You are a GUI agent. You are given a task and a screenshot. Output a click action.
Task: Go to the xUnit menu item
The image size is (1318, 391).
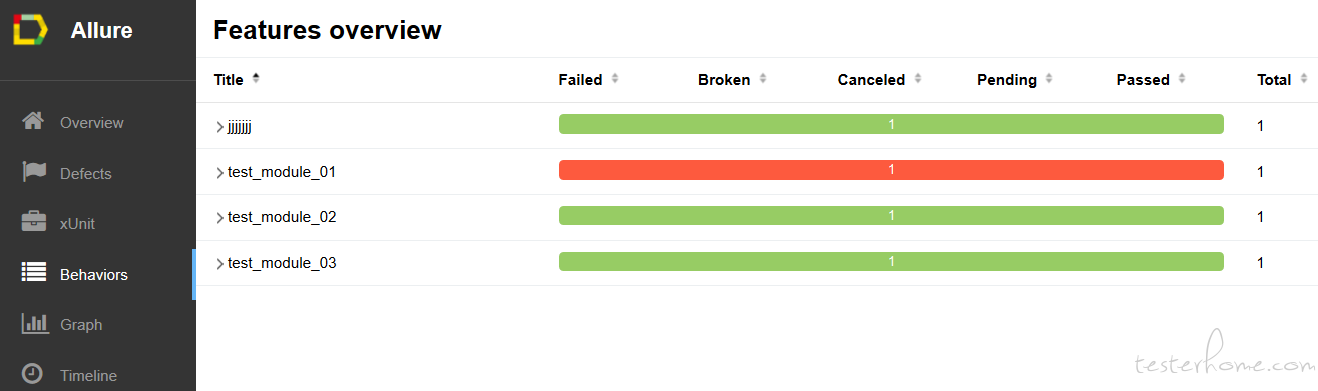77,224
